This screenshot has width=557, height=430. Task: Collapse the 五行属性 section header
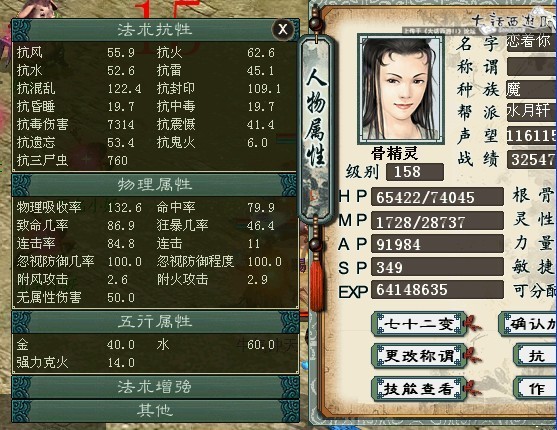155,322
